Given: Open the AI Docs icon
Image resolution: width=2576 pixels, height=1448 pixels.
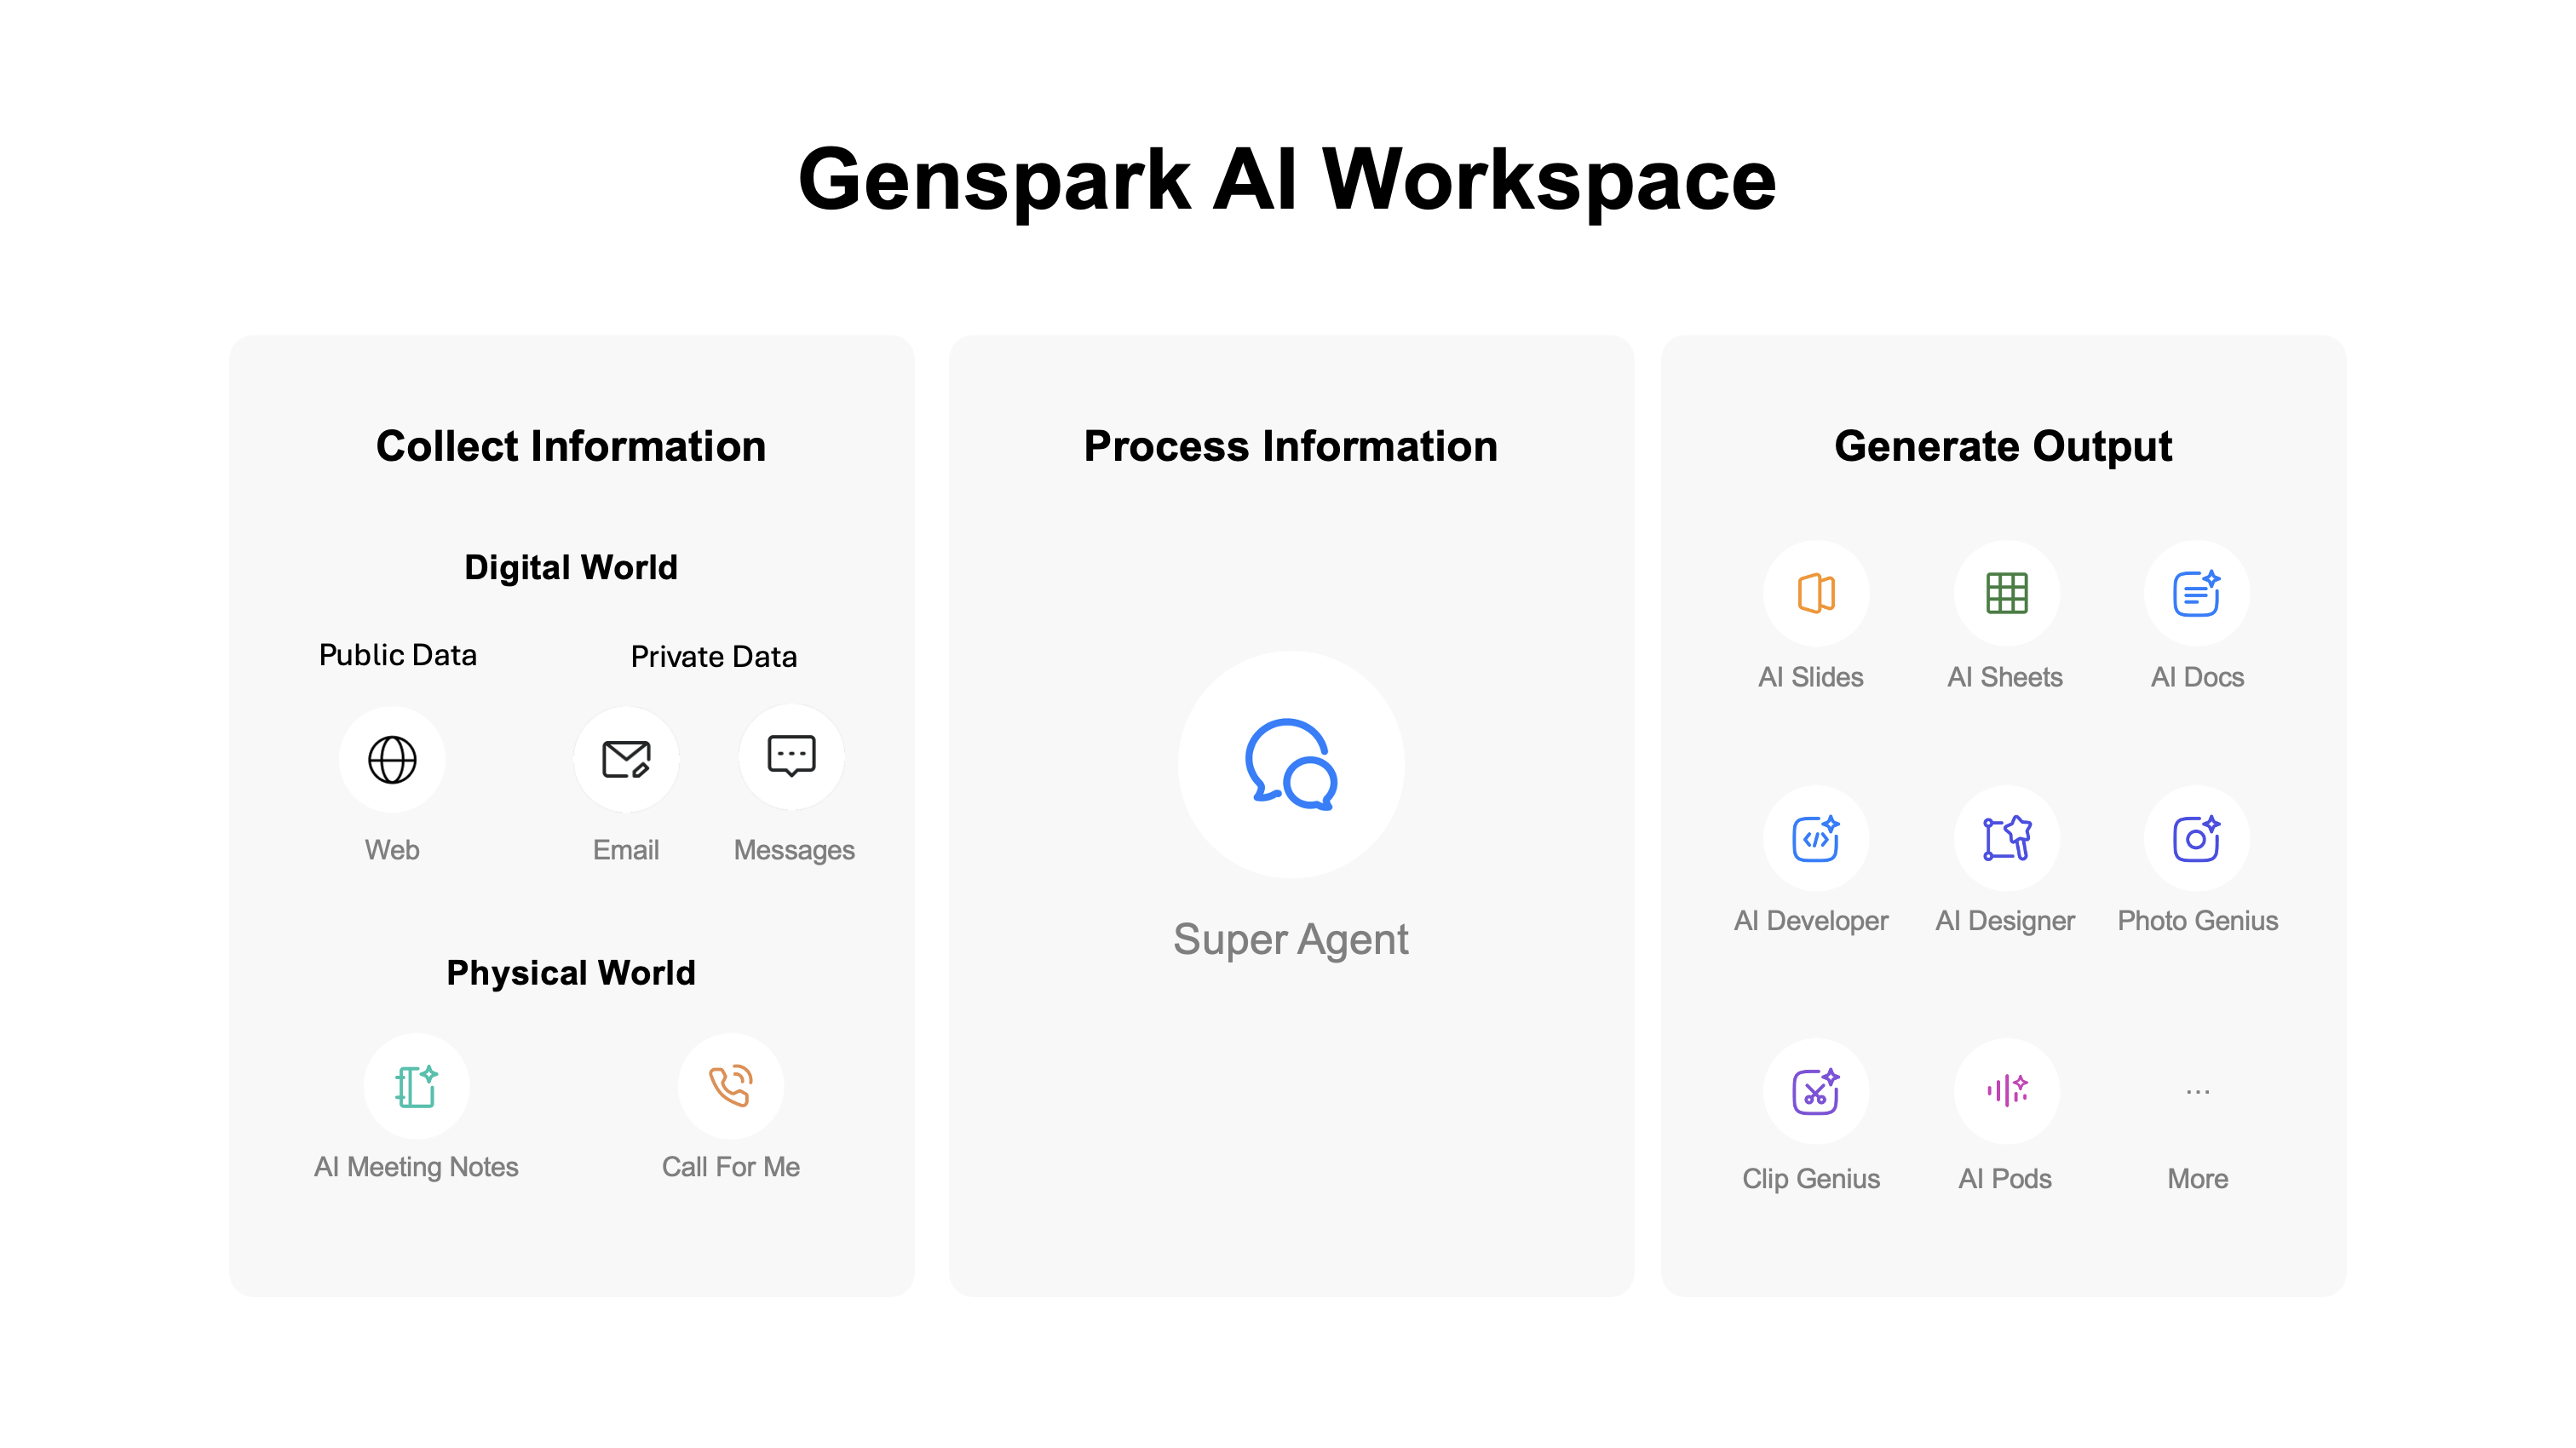Looking at the screenshot, I should point(2197,592).
